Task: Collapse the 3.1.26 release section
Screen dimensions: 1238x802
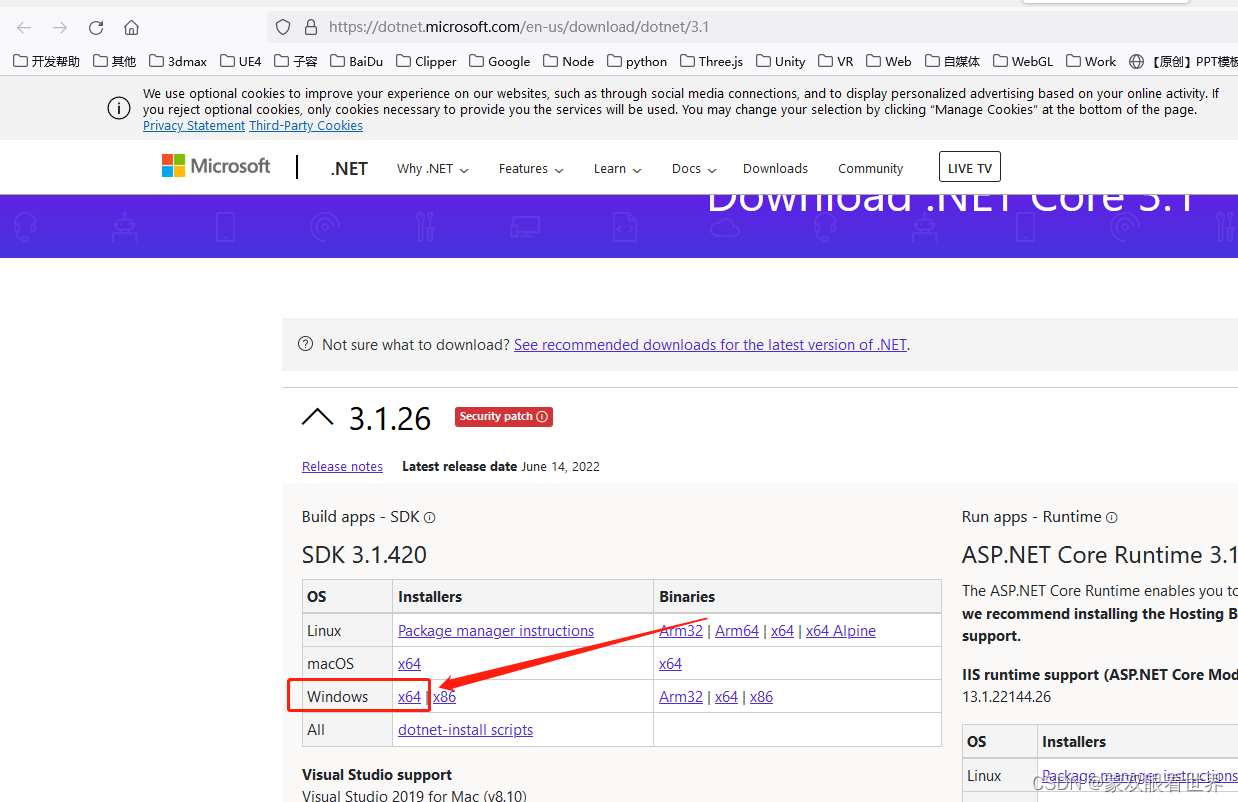Action: pos(317,418)
